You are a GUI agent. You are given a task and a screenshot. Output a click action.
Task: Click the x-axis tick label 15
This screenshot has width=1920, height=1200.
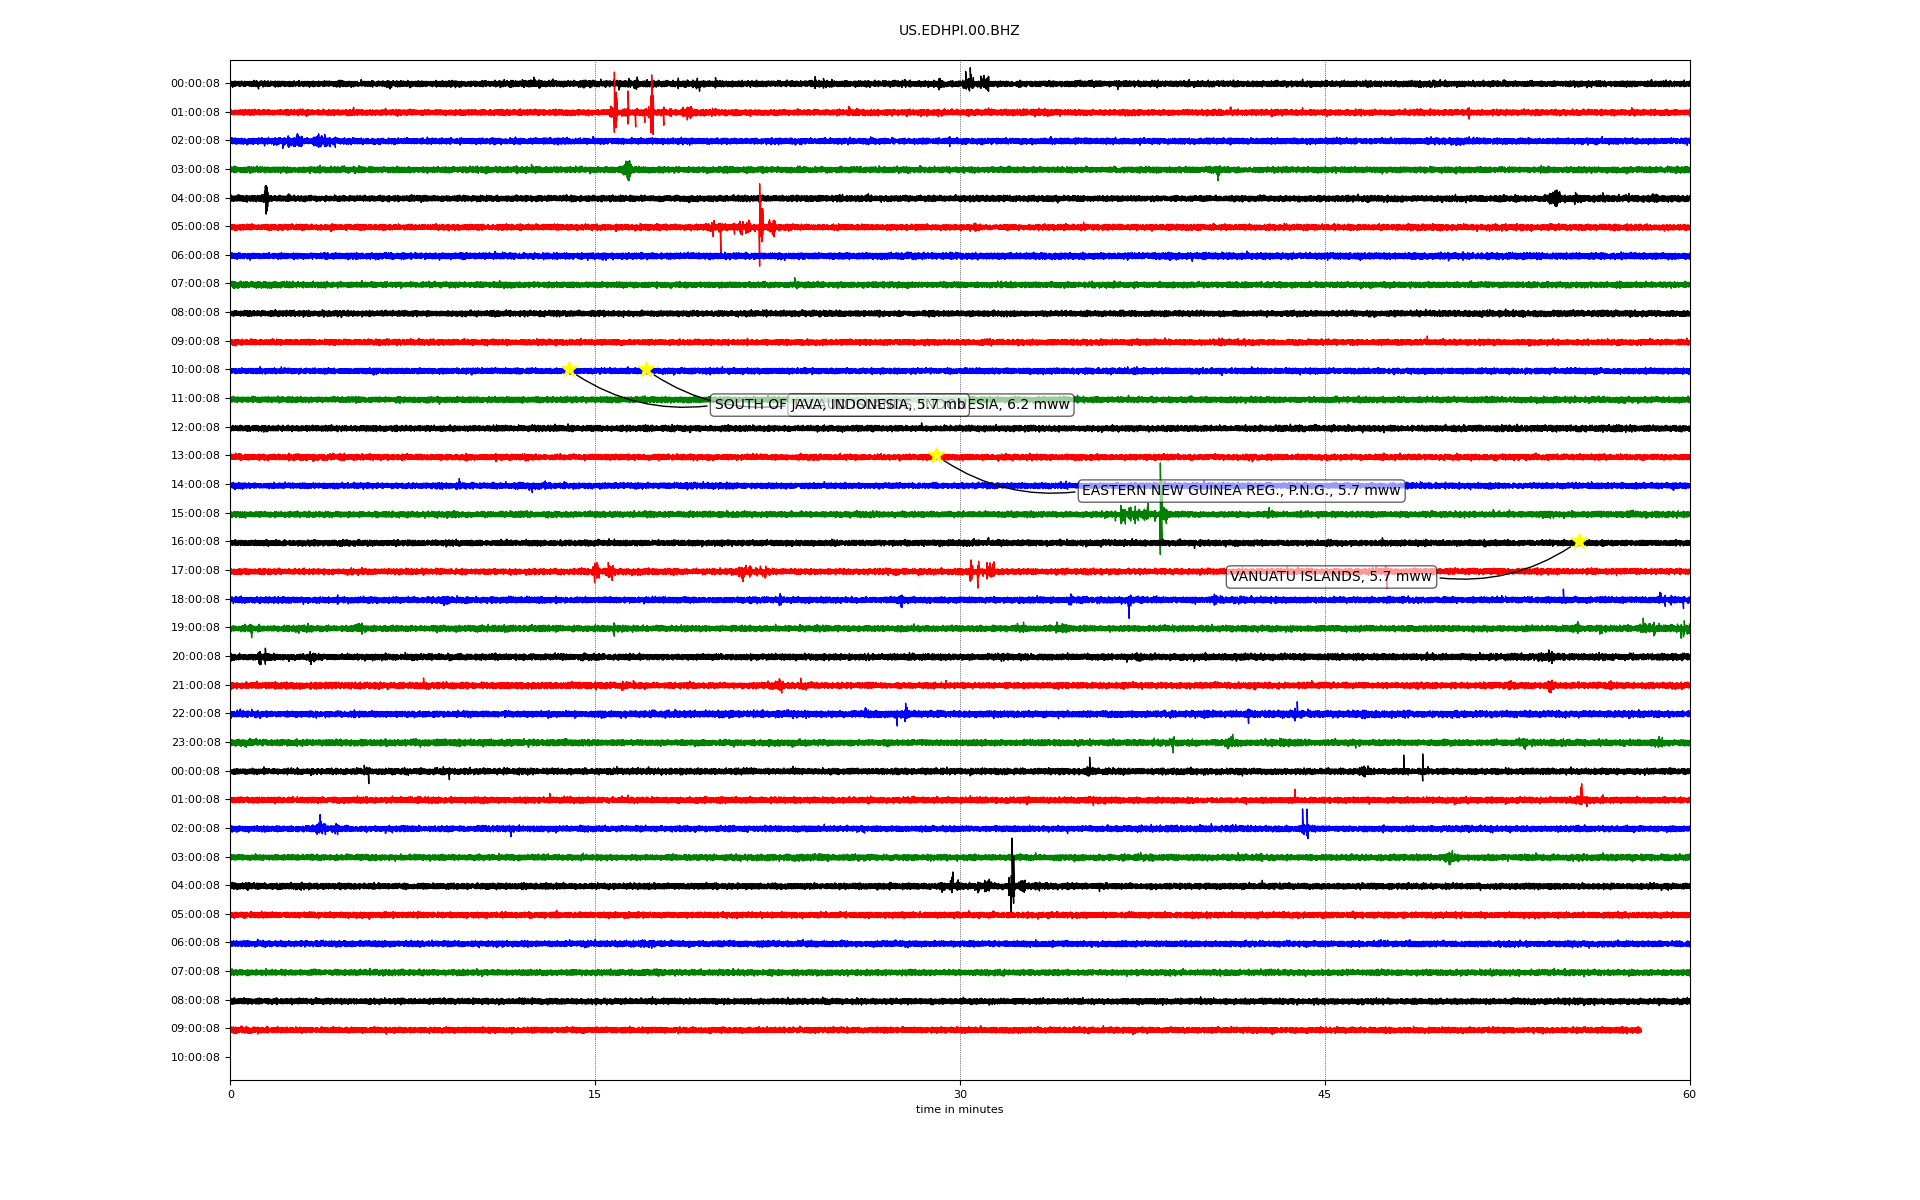tap(595, 1094)
